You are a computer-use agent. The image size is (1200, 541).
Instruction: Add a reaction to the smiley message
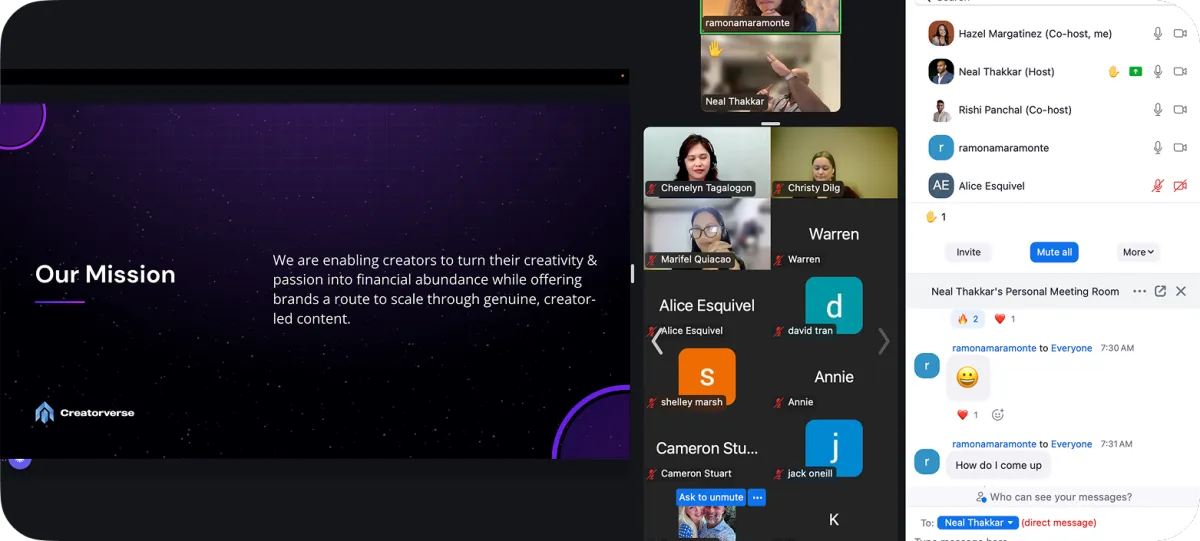pos(998,415)
